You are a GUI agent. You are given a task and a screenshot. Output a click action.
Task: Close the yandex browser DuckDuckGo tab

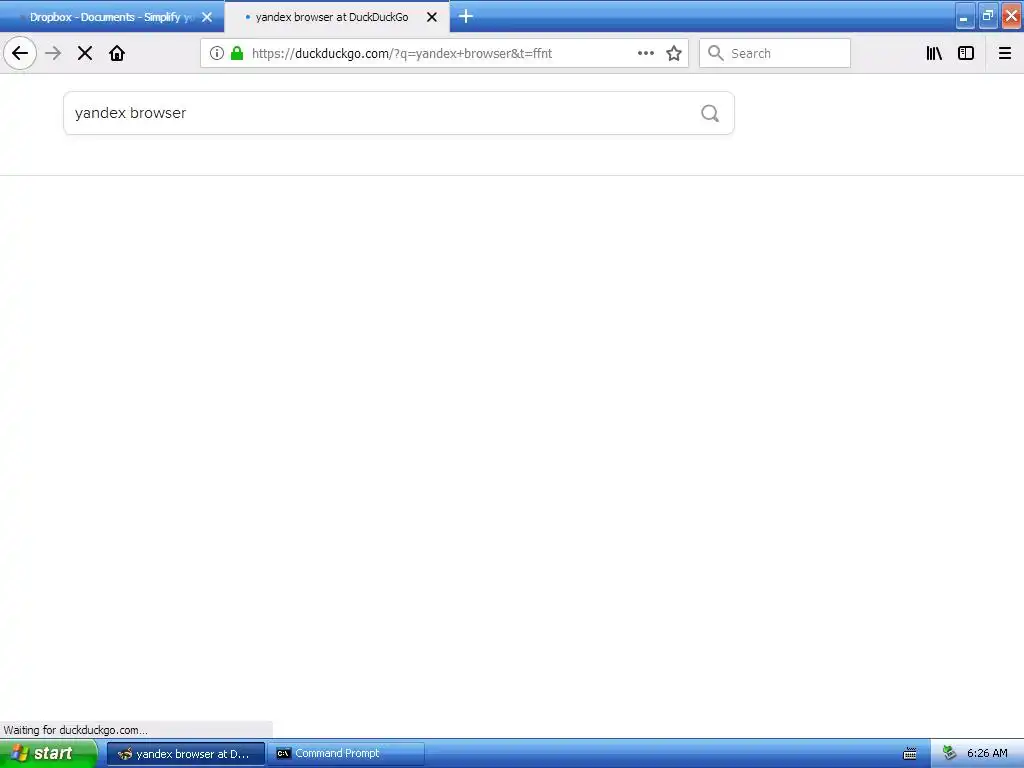[432, 17]
